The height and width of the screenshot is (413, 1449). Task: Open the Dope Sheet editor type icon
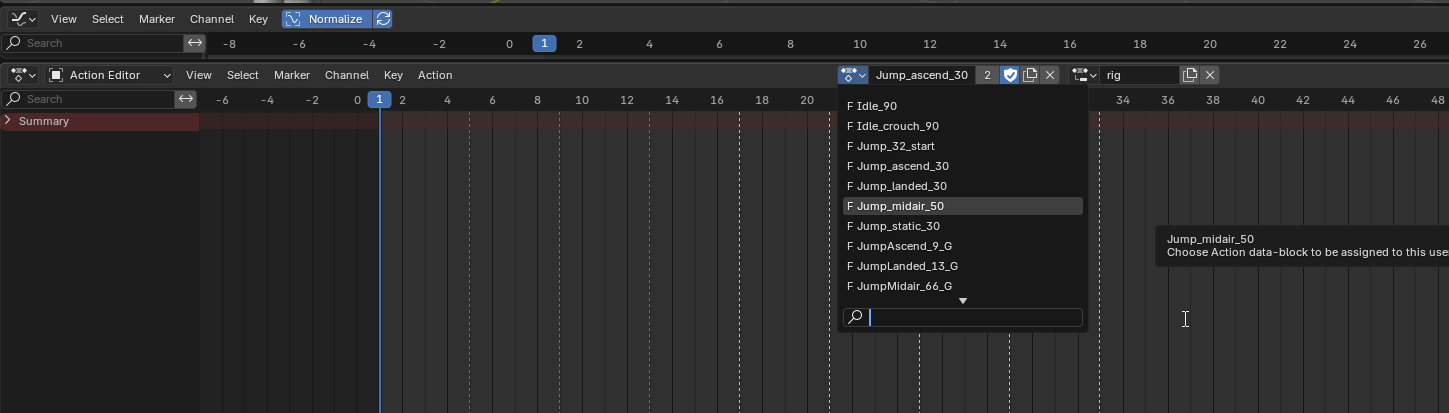coord(23,75)
